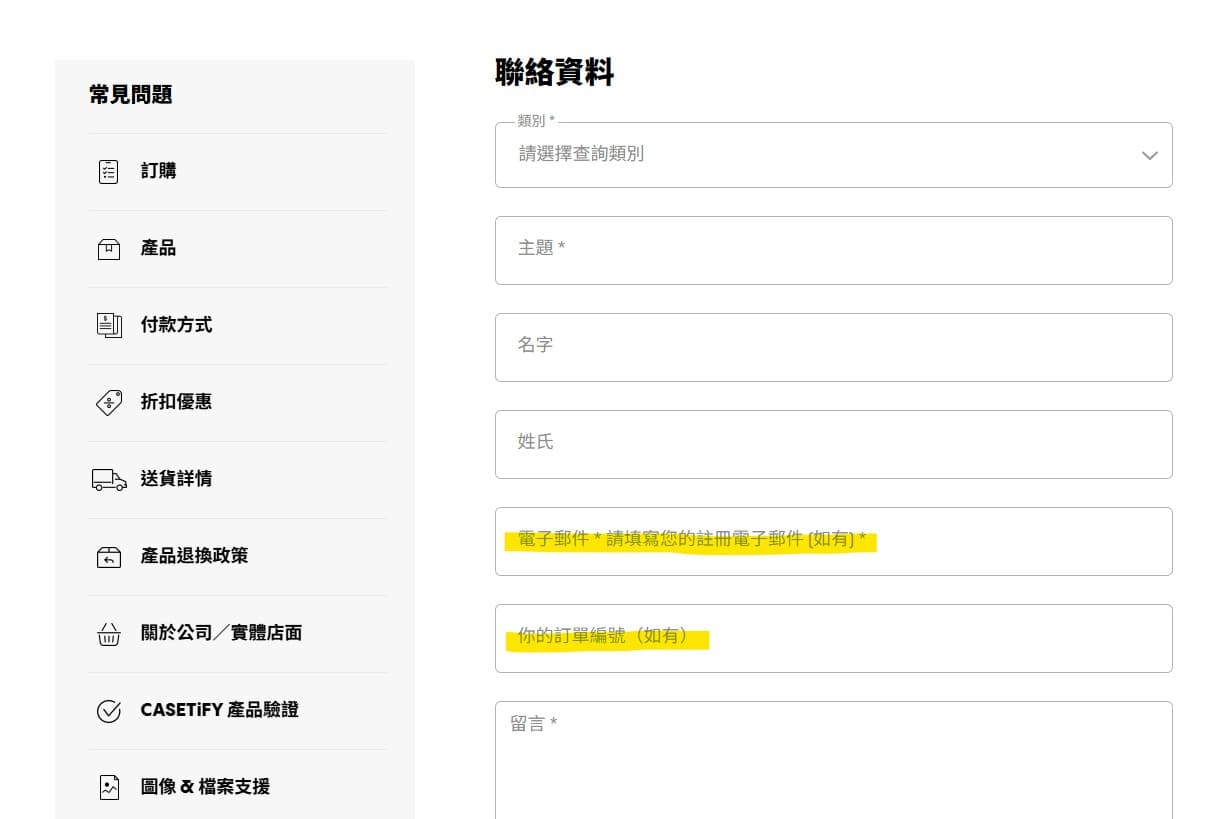Click the 付款方式 receipt icon
Image resolution: width=1226 pixels, height=819 pixels.
[x=108, y=325]
